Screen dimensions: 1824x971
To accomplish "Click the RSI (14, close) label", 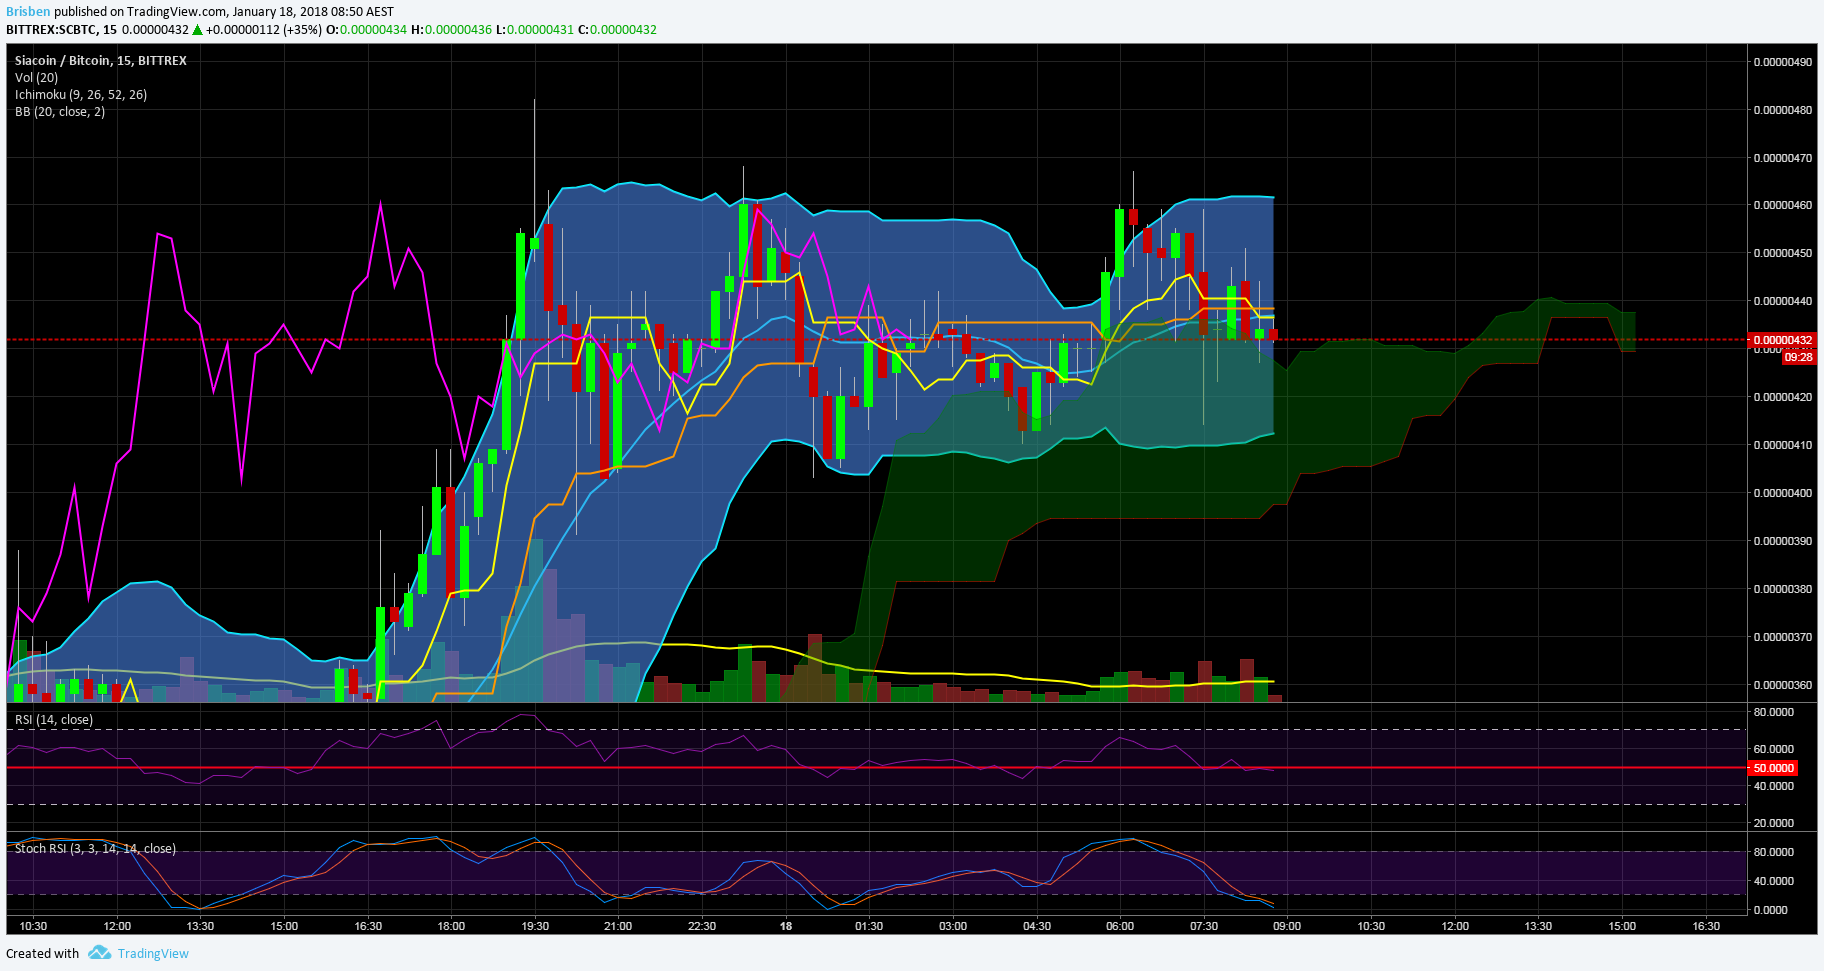I will (x=54, y=719).
